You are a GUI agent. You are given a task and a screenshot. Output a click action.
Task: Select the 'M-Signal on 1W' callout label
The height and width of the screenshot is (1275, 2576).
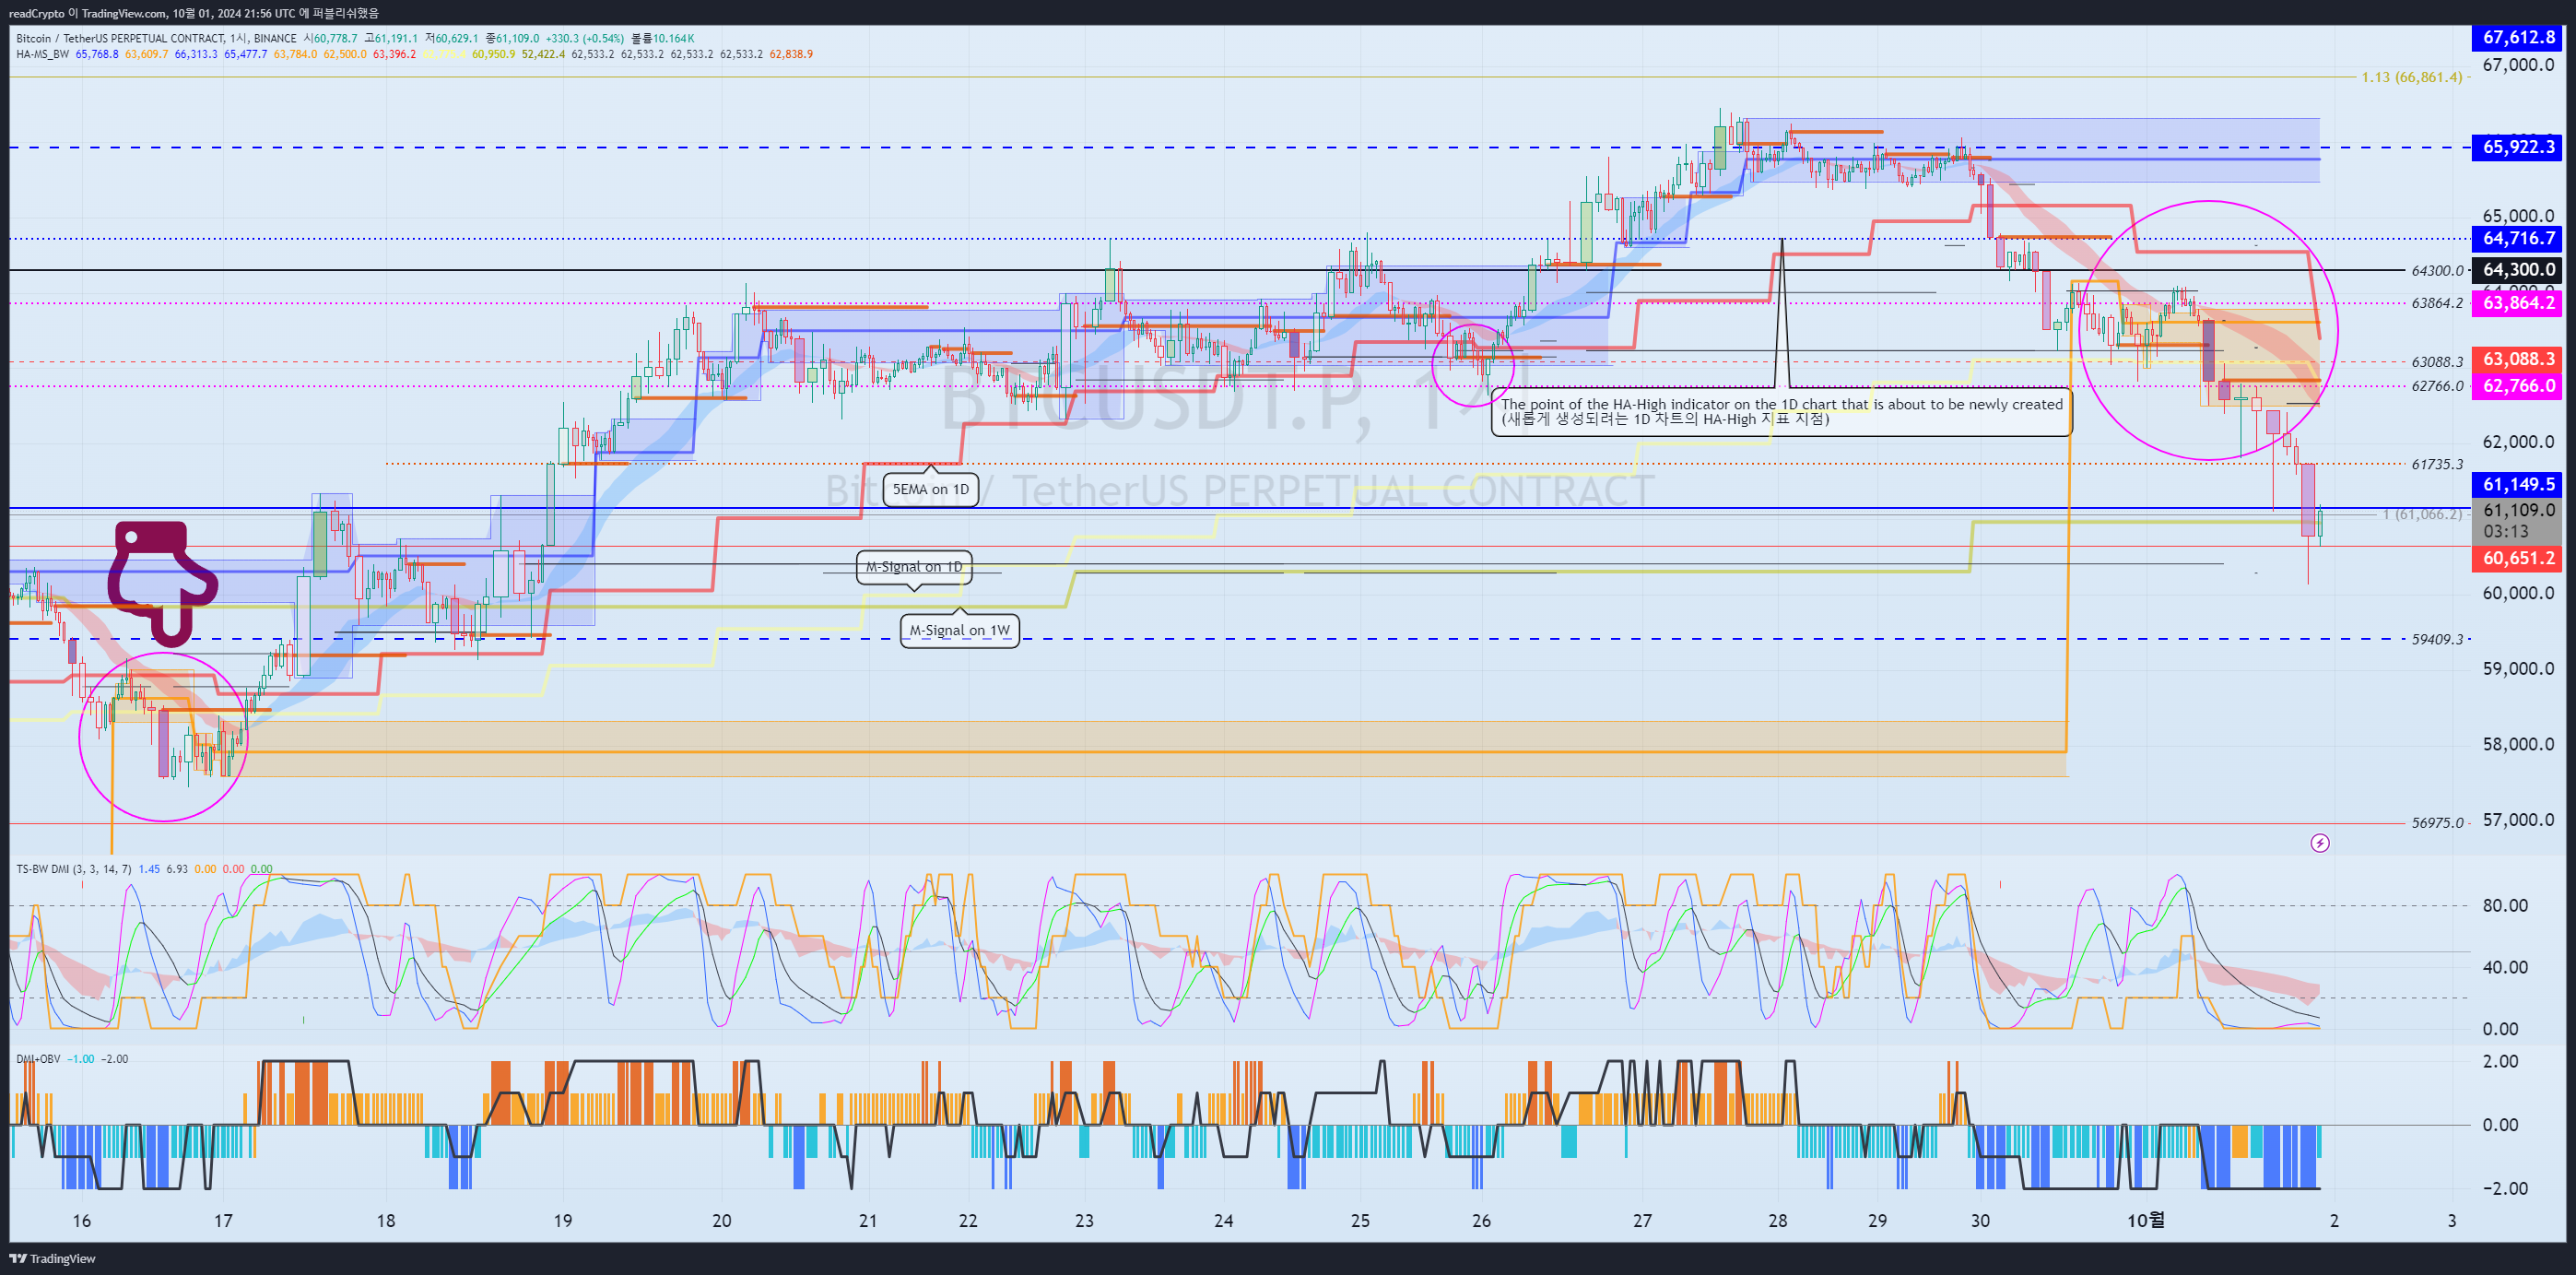tap(960, 631)
